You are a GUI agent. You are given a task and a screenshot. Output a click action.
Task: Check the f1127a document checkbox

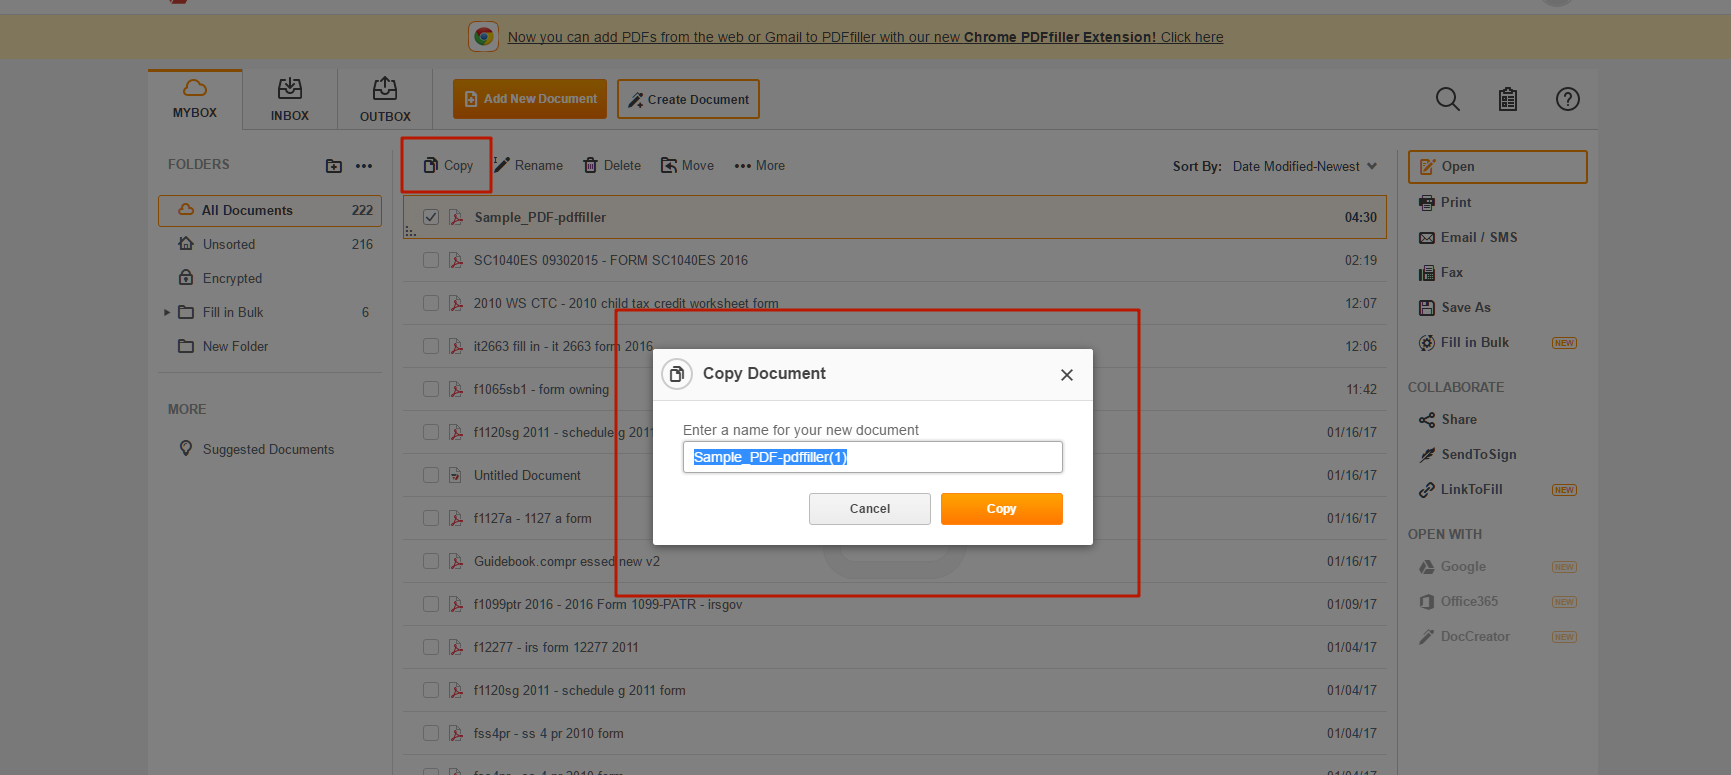pyautogui.click(x=431, y=518)
